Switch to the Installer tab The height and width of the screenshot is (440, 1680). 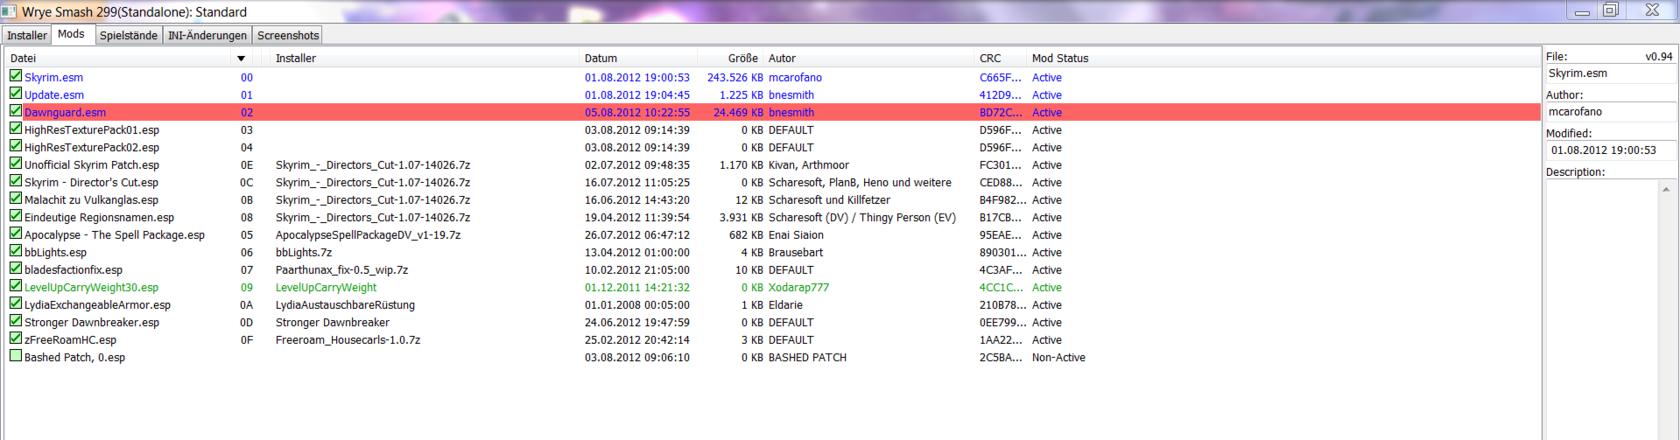pyautogui.click(x=27, y=35)
